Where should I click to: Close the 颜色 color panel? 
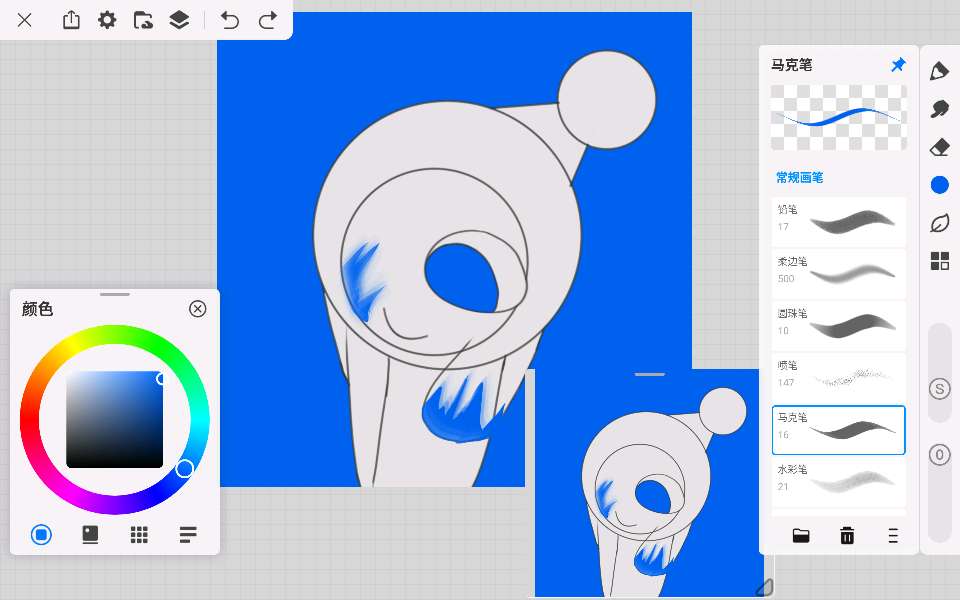click(x=197, y=309)
